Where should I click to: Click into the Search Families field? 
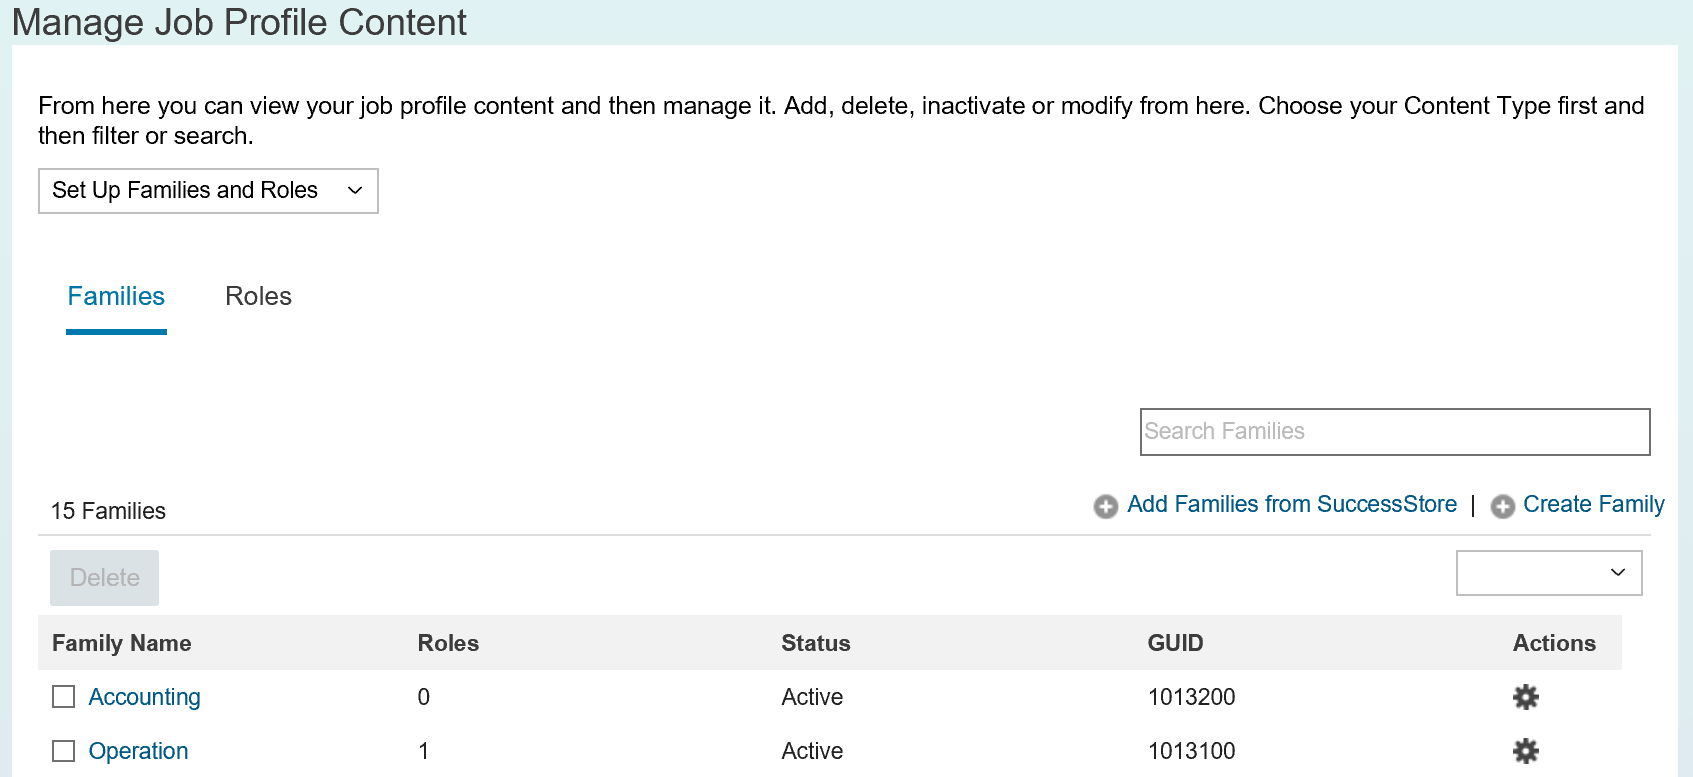pyautogui.click(x=1395, y=432)
